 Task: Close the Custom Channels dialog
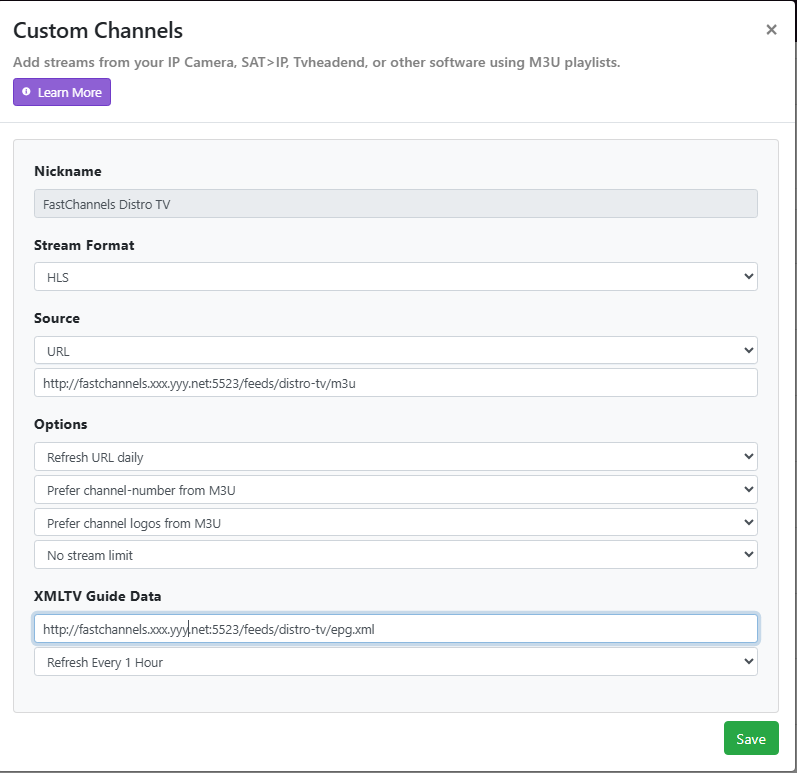coord(771,30)
